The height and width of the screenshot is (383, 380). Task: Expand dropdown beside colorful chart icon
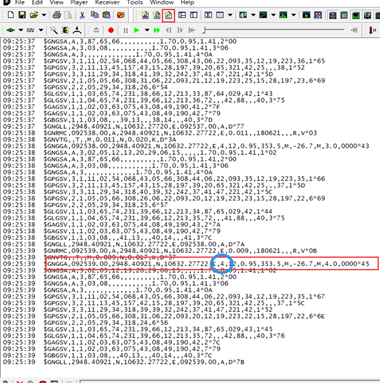click(253, 15)
